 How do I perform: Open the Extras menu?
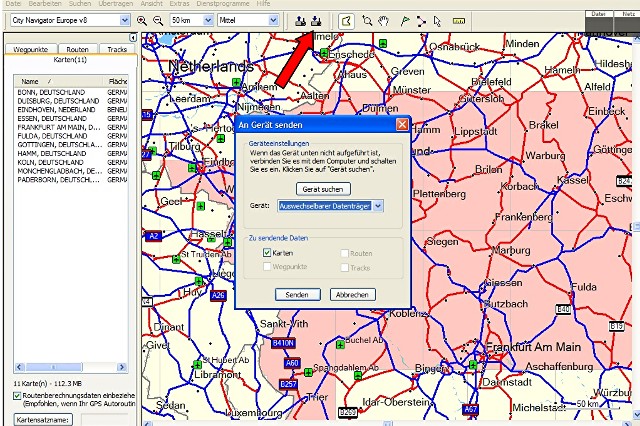[180, 3]
